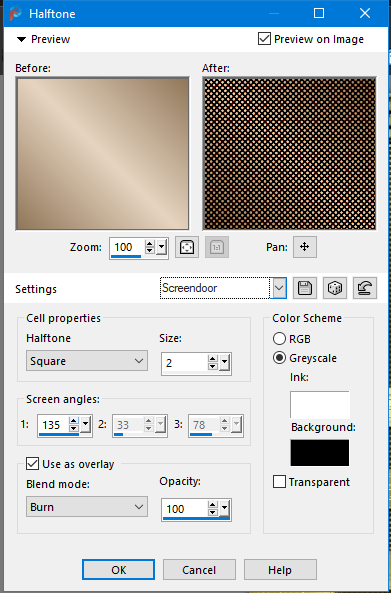Click Screen angle 1 field showing 135

(53, 425)
